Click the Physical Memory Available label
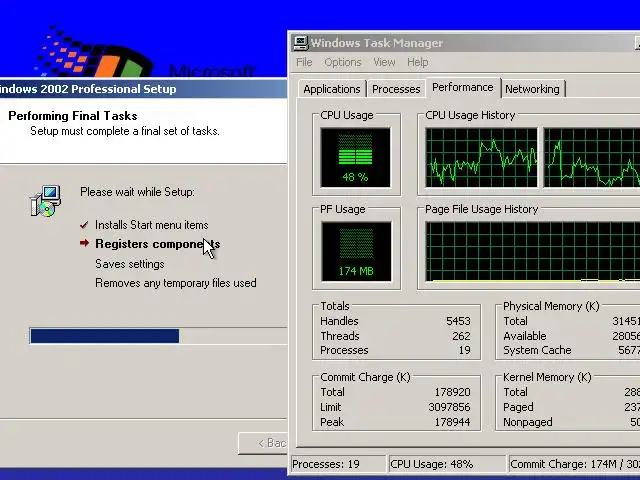640x480 pixels. click(x=525, y=336)
